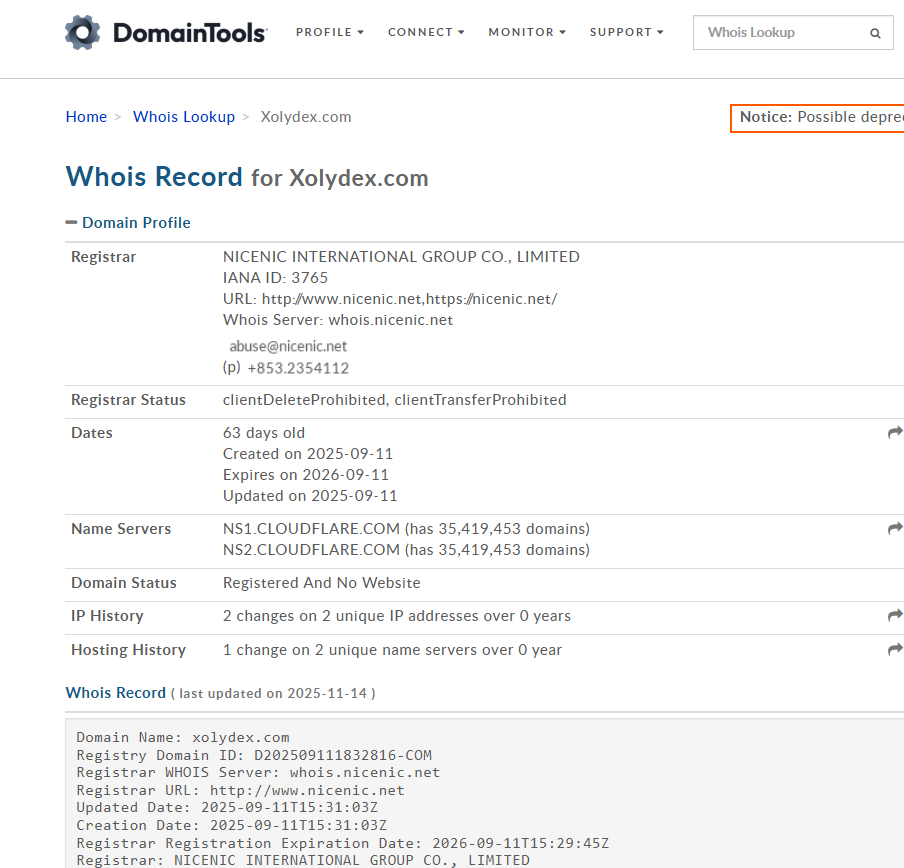This screenshot has width=904, height=868.
Task: Click into the Whois Lookup search field
Action: [780, 33]
